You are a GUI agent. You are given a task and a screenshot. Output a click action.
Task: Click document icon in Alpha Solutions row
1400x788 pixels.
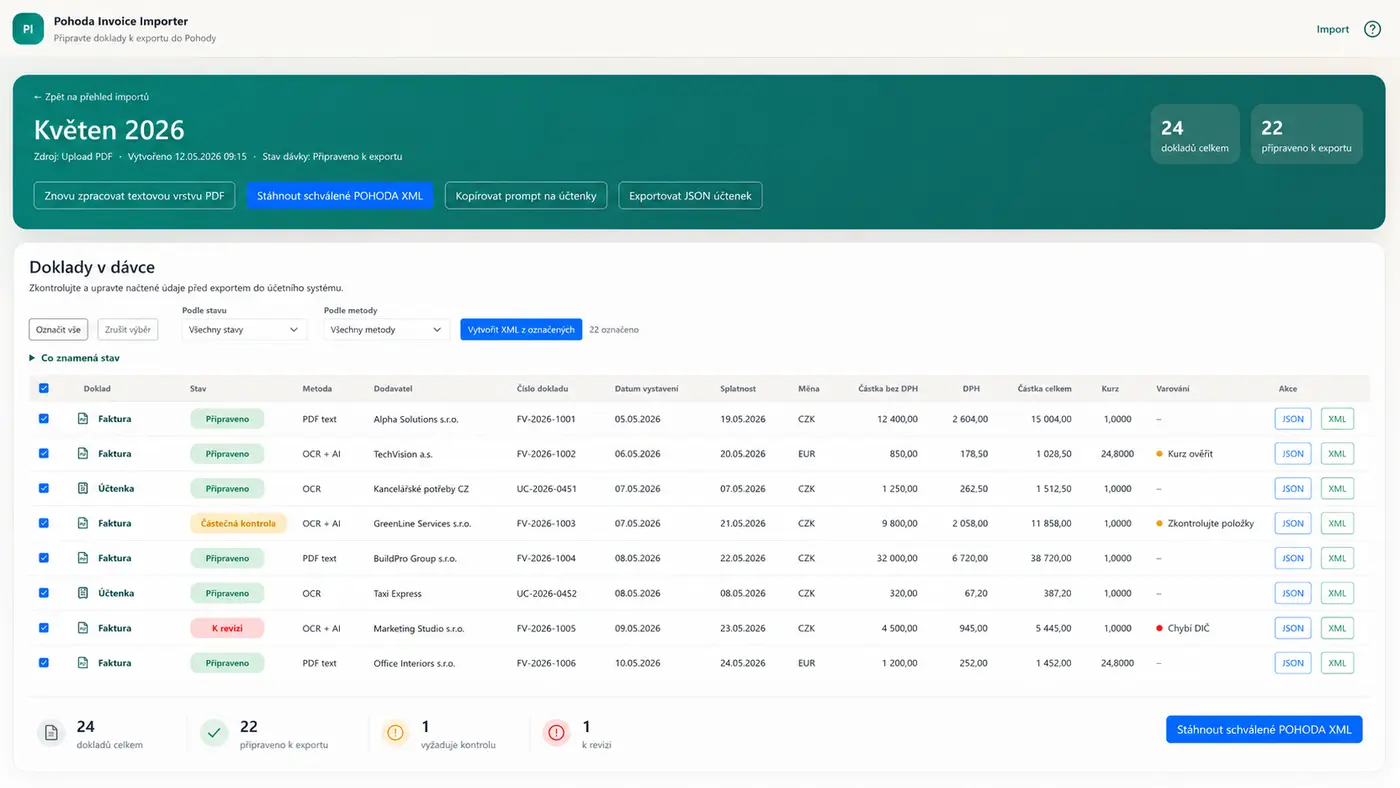coord(83,419)
